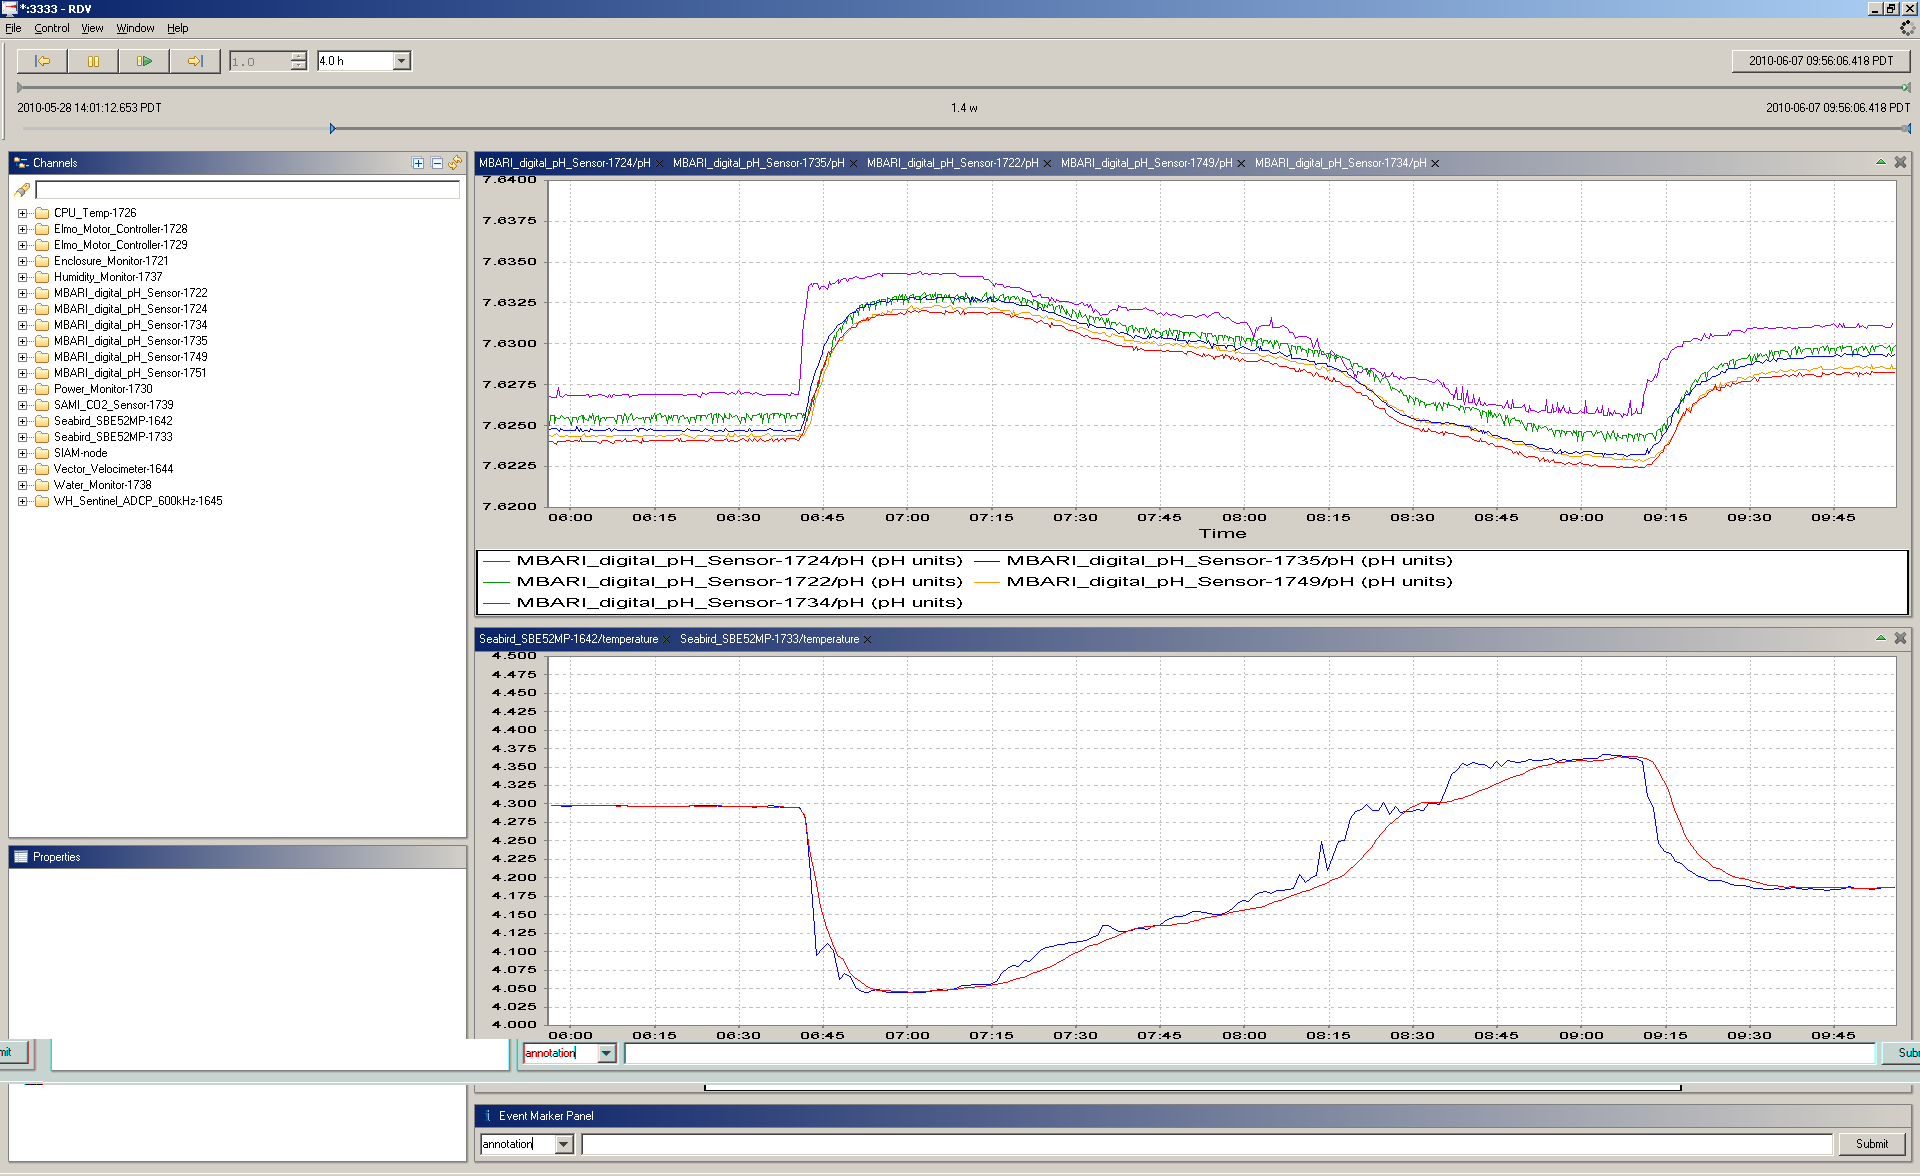
Task: Expand all channels with the plus icon
Action: [418, 163]
